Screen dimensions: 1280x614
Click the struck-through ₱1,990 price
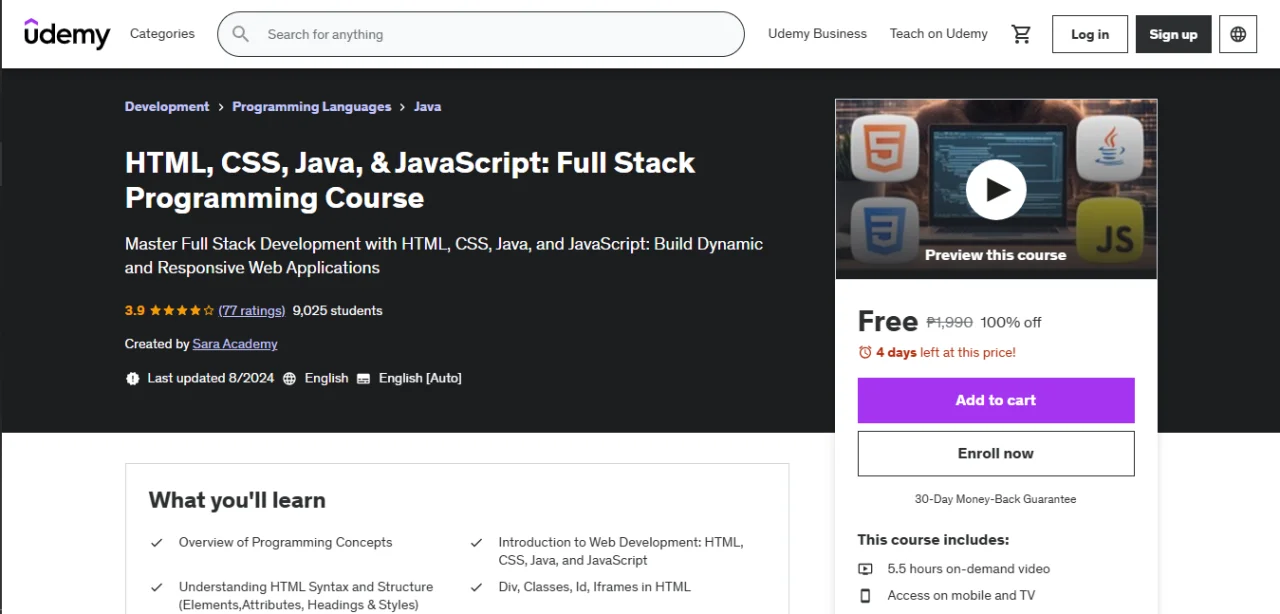pos(950,322)
